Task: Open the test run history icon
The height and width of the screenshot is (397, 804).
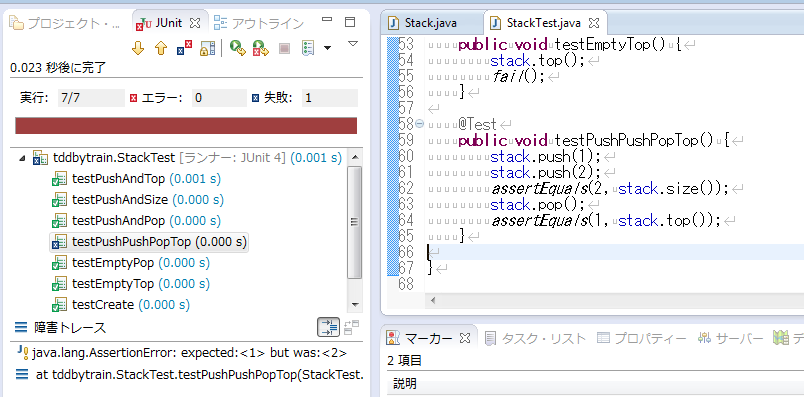Action: click(308, 49)
